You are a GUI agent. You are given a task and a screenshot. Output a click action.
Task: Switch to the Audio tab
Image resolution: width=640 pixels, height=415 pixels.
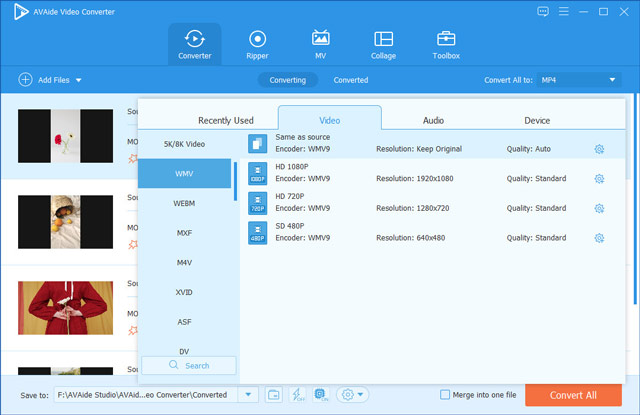click(x=433, y=120)
